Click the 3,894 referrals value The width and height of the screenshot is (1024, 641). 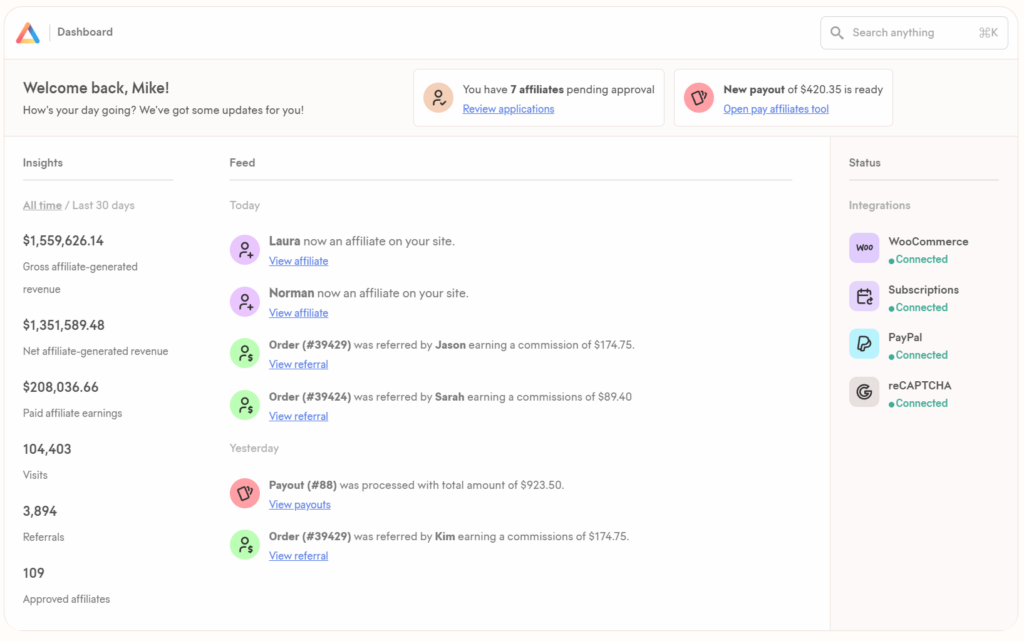click(40, 511)
